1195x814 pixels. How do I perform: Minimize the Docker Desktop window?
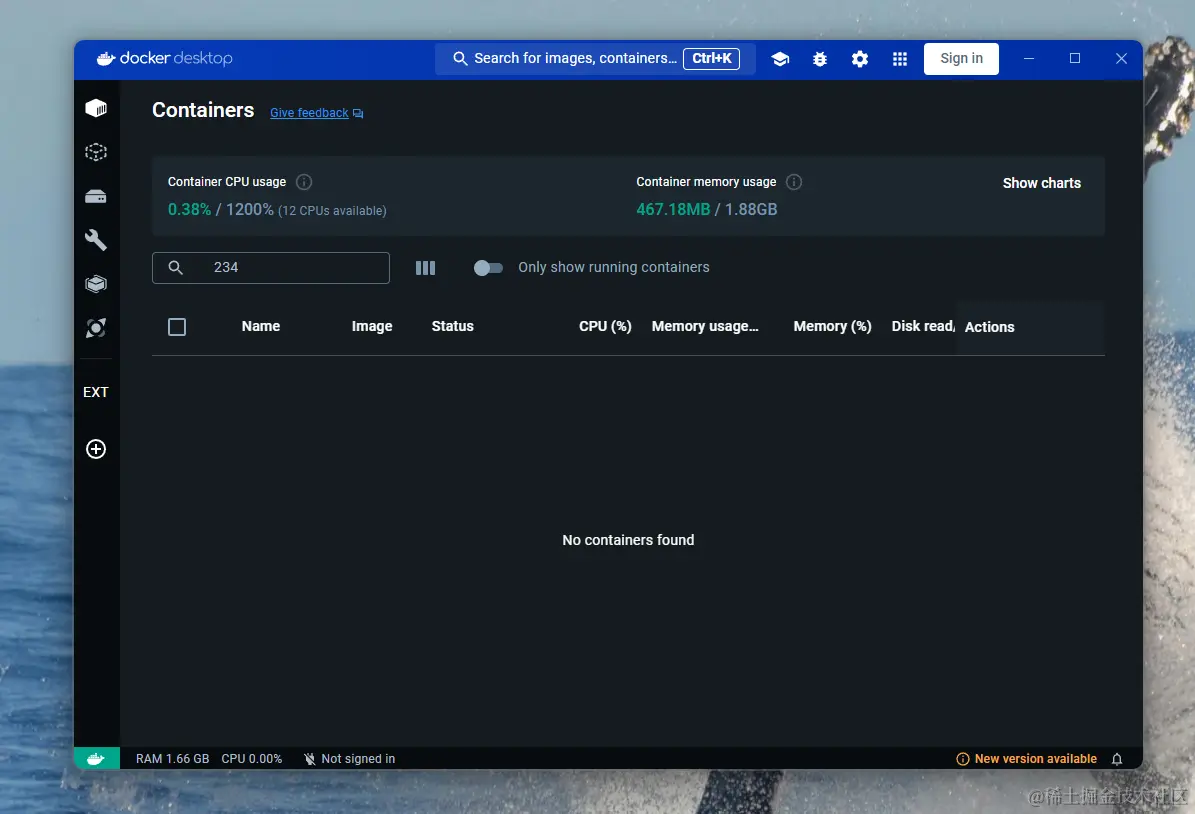pyautogui.click(x=1029, y=59)
